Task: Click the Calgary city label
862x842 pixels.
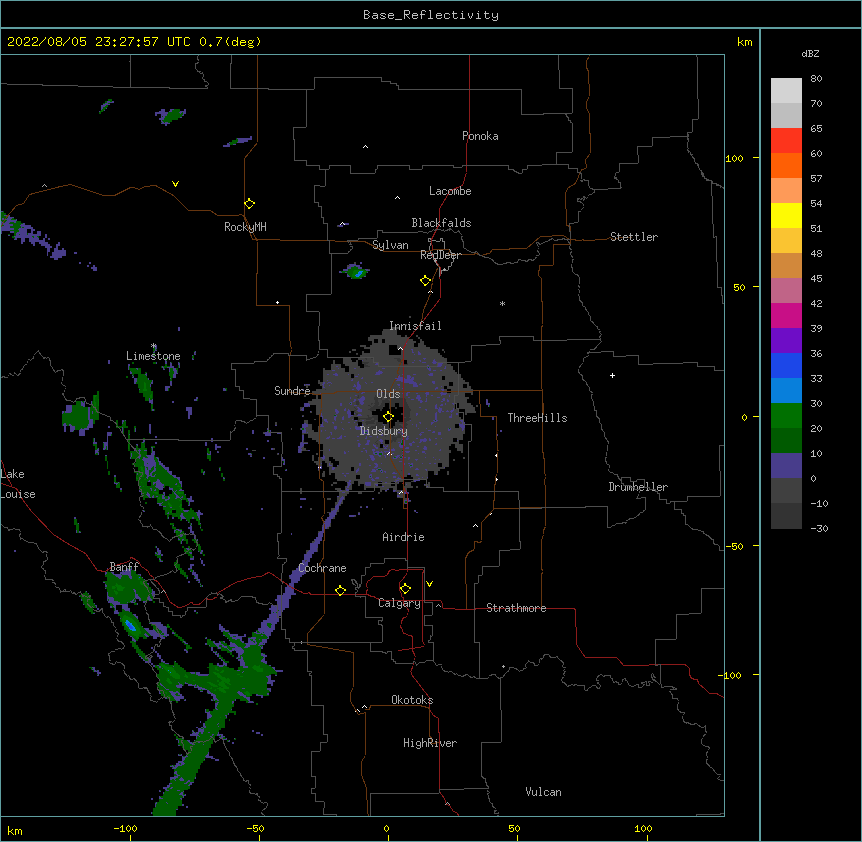Action: pyautogui.click(x=399, y=603)
